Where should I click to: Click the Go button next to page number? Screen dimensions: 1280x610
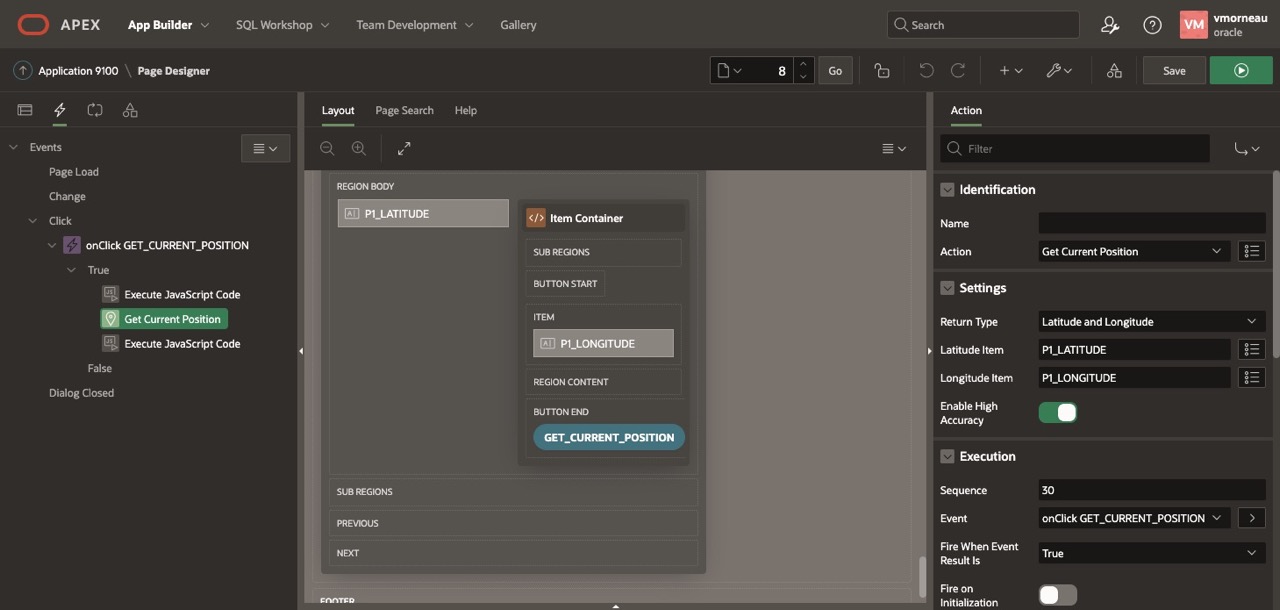point(835,71)
